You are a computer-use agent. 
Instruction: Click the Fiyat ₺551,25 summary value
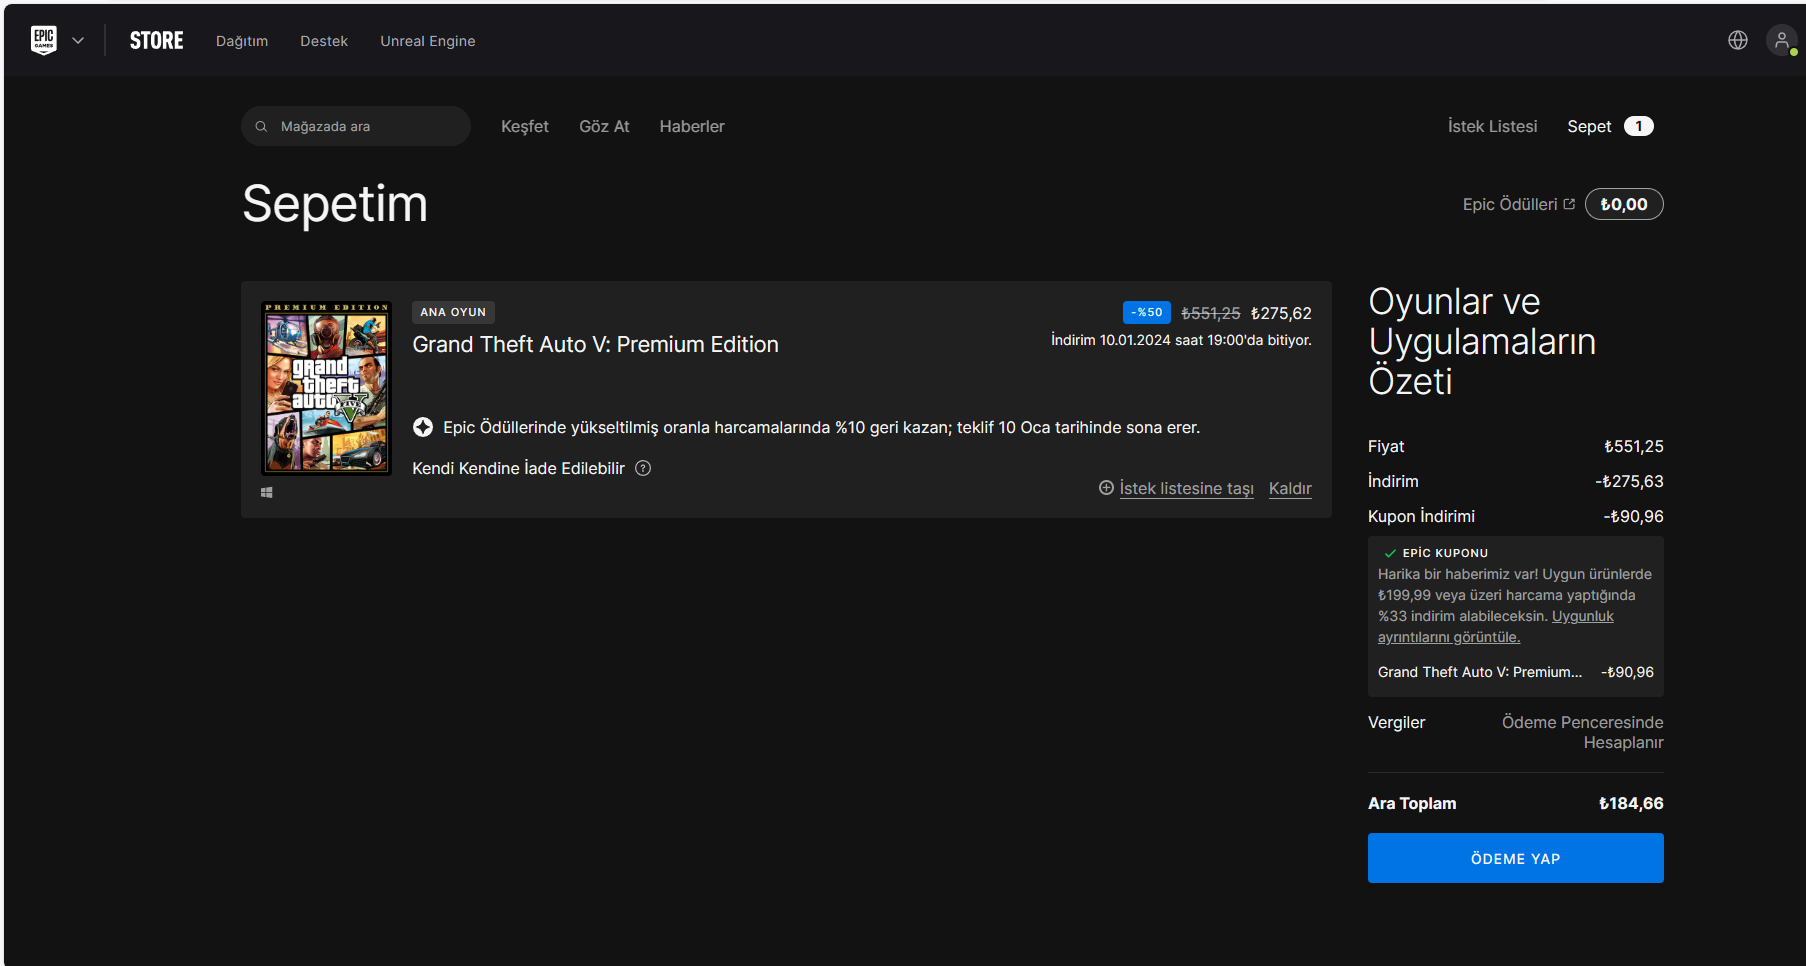(1634, 446)
